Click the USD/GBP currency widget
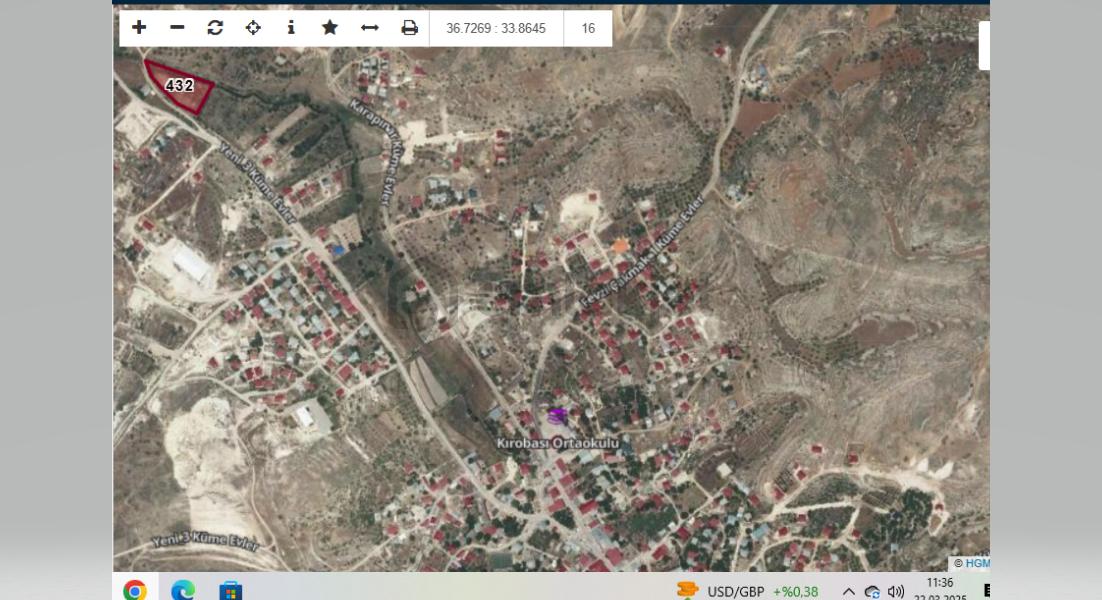Viewport: 1102px width, 600px height. click(747, 592)
